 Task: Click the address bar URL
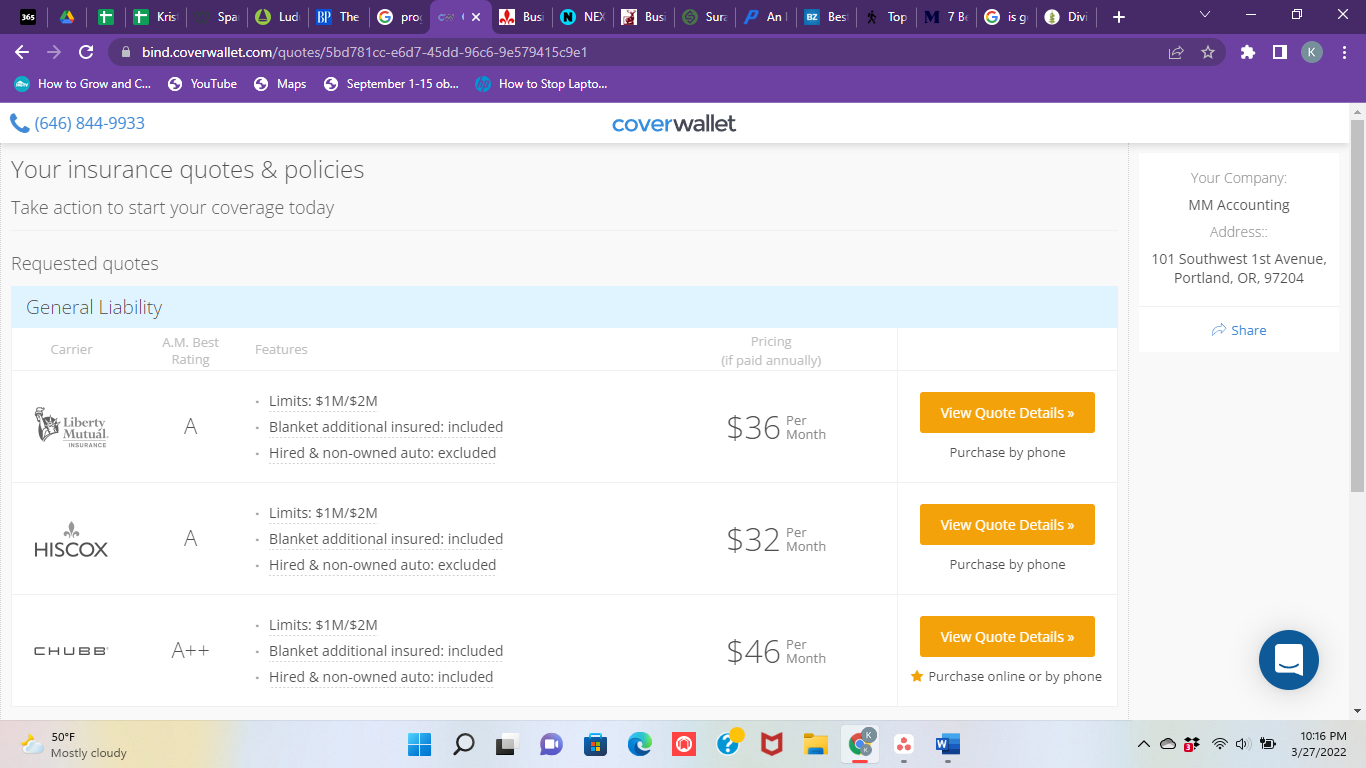(x=364, y=52)
